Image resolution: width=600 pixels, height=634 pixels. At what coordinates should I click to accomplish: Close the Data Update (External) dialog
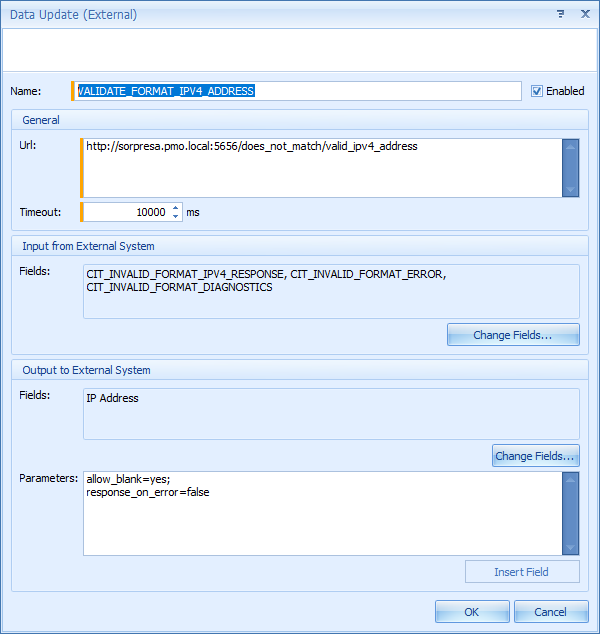tap(584, 15)
